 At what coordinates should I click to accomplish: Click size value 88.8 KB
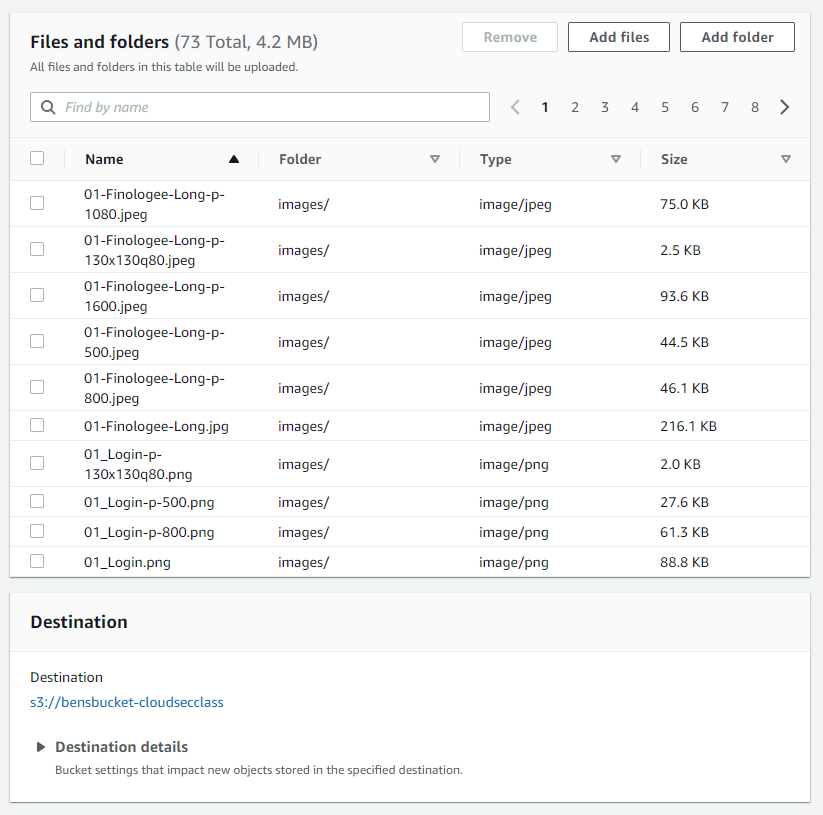coord(684,562)
